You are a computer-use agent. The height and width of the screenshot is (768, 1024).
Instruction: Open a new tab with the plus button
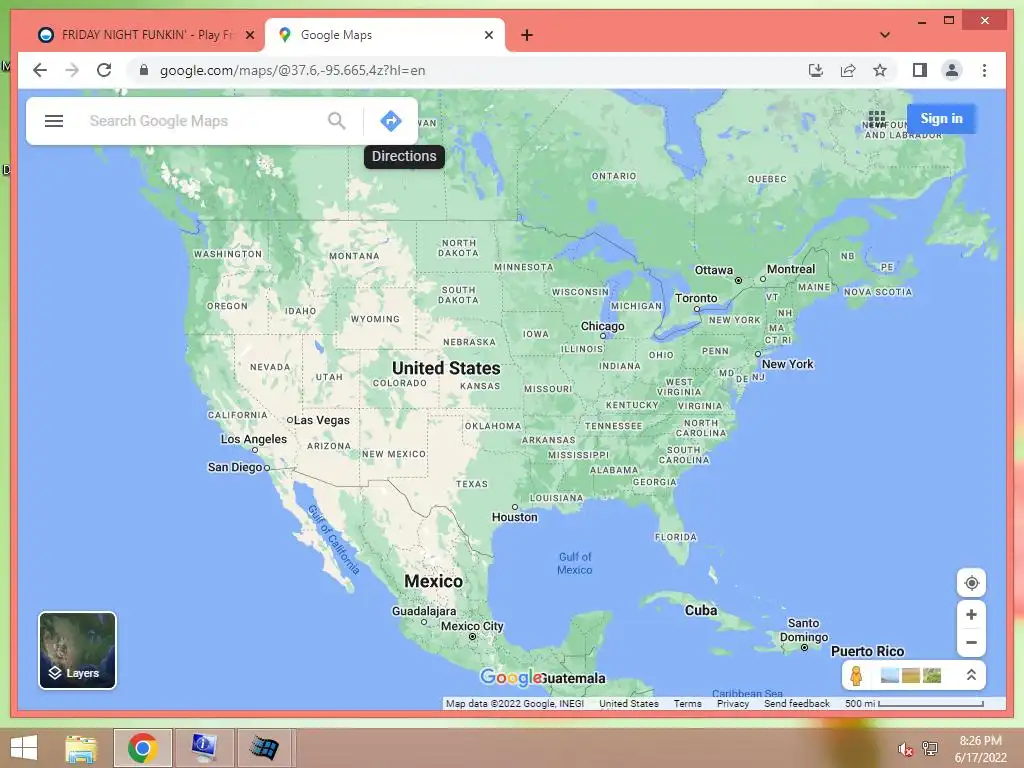point(526,35)
